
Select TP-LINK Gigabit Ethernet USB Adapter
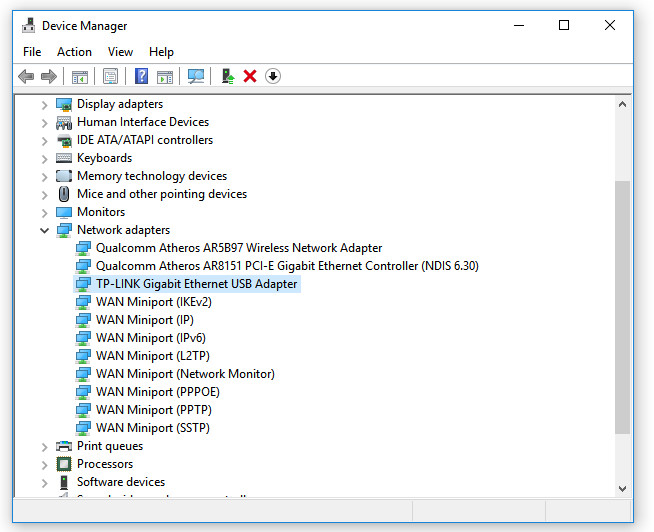point(196,284)
